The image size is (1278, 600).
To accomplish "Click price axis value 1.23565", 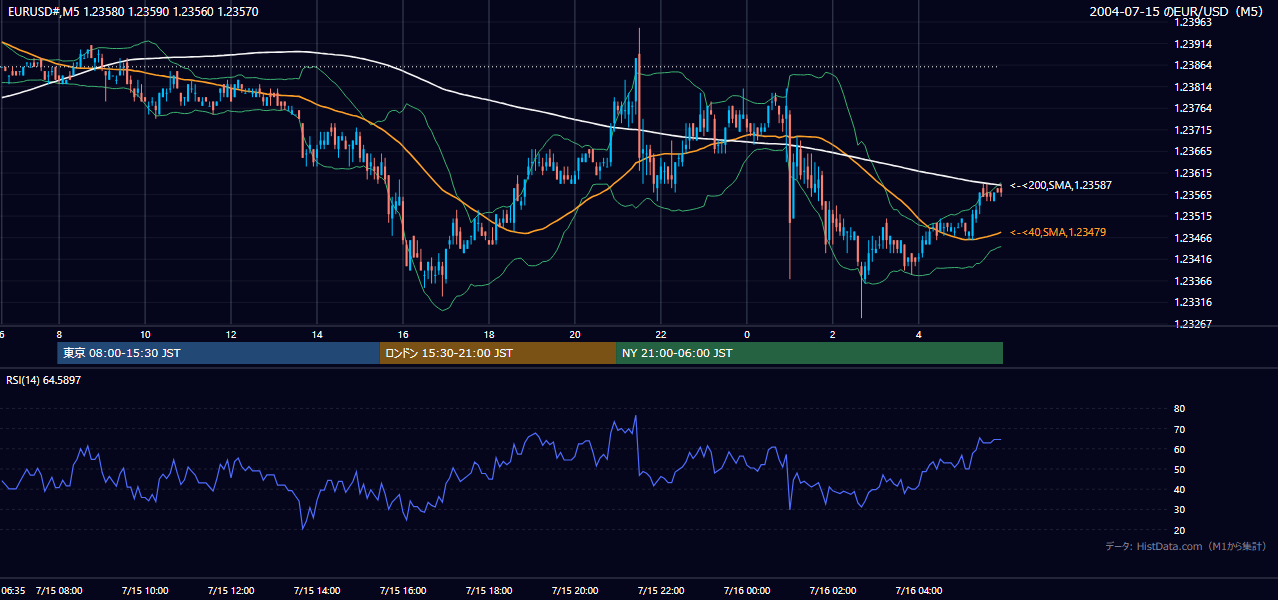I will 1194,195.
